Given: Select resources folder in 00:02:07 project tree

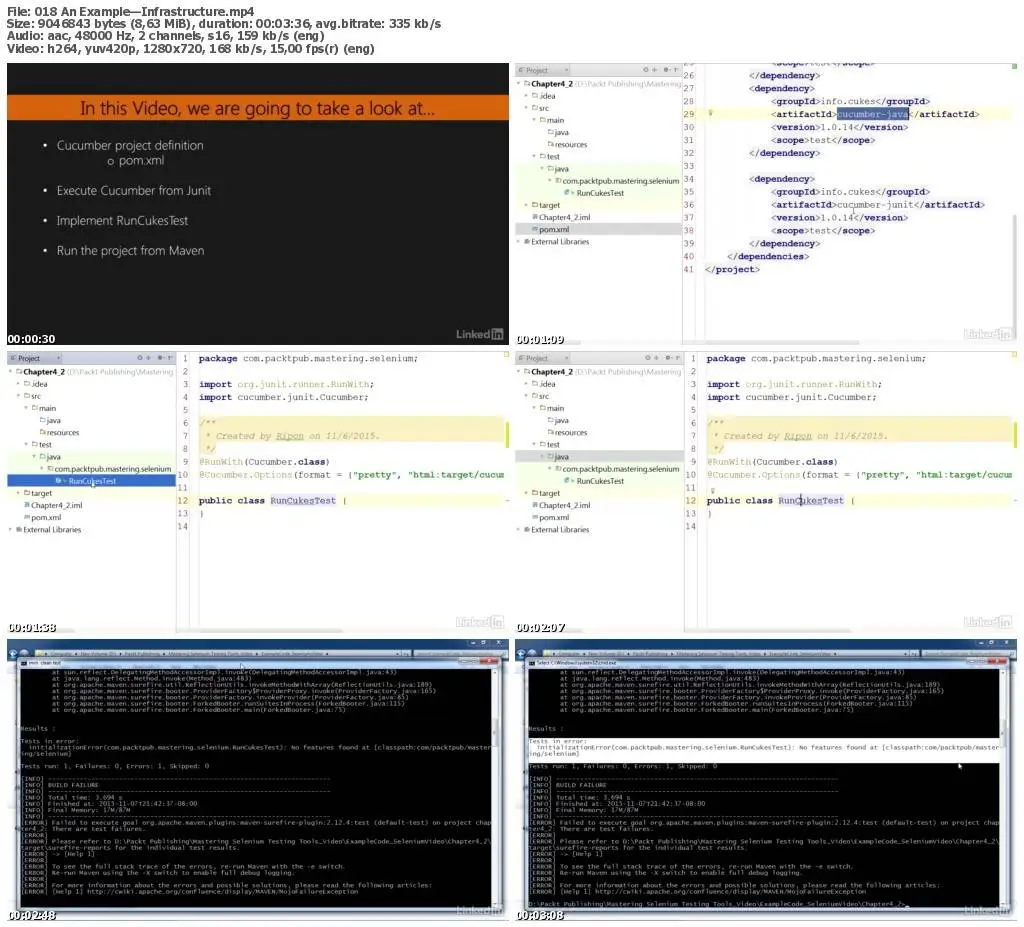Looking at the screenshot, I should (571, 432).
